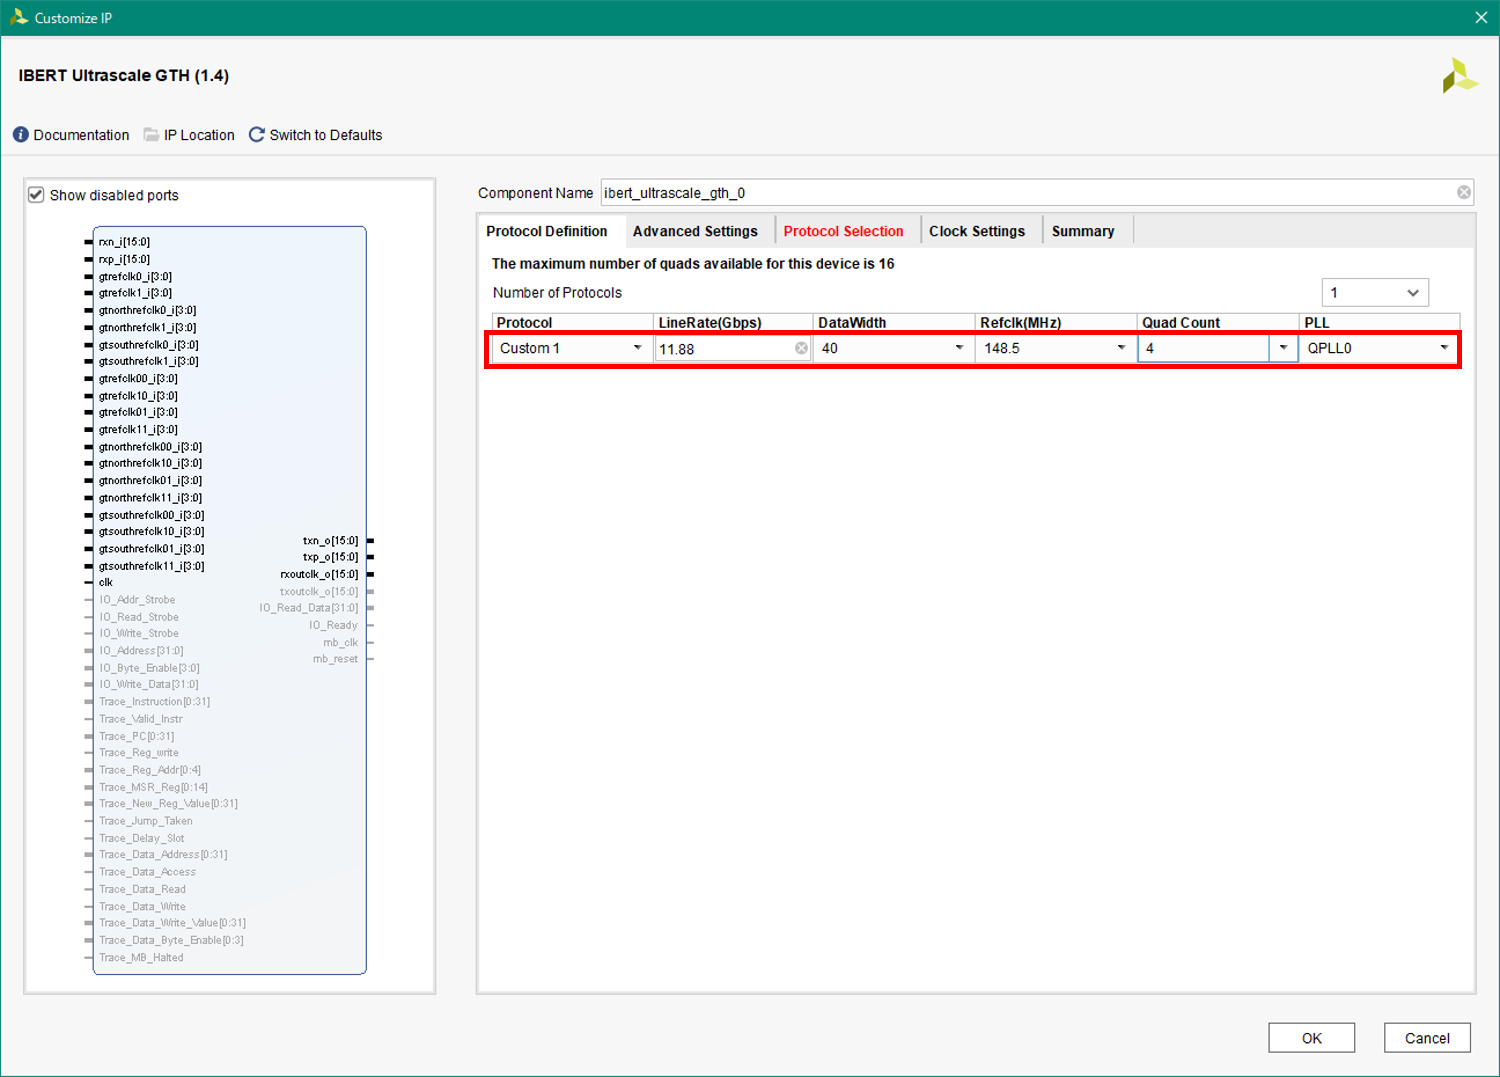This screenshot has height=1077, width=1500.
Task: Select the rxp_i[15:0] port
Action: (x=124, y=259)
